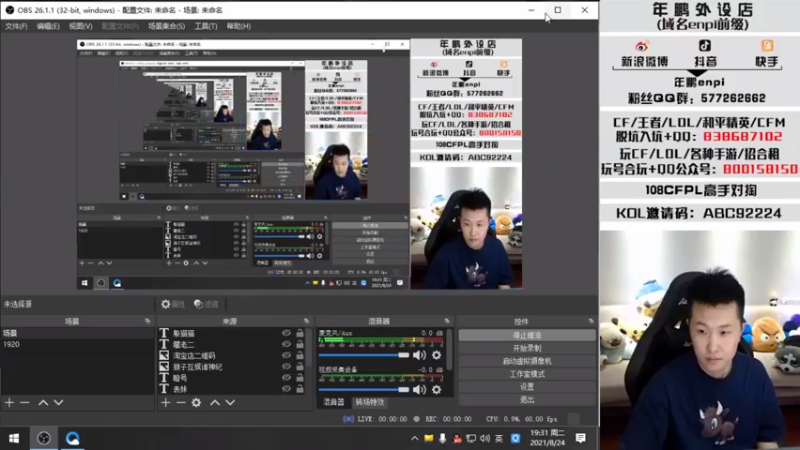800x450 pixels.
Task: Click the OBS preview canvas
Action: click(299, 164)
